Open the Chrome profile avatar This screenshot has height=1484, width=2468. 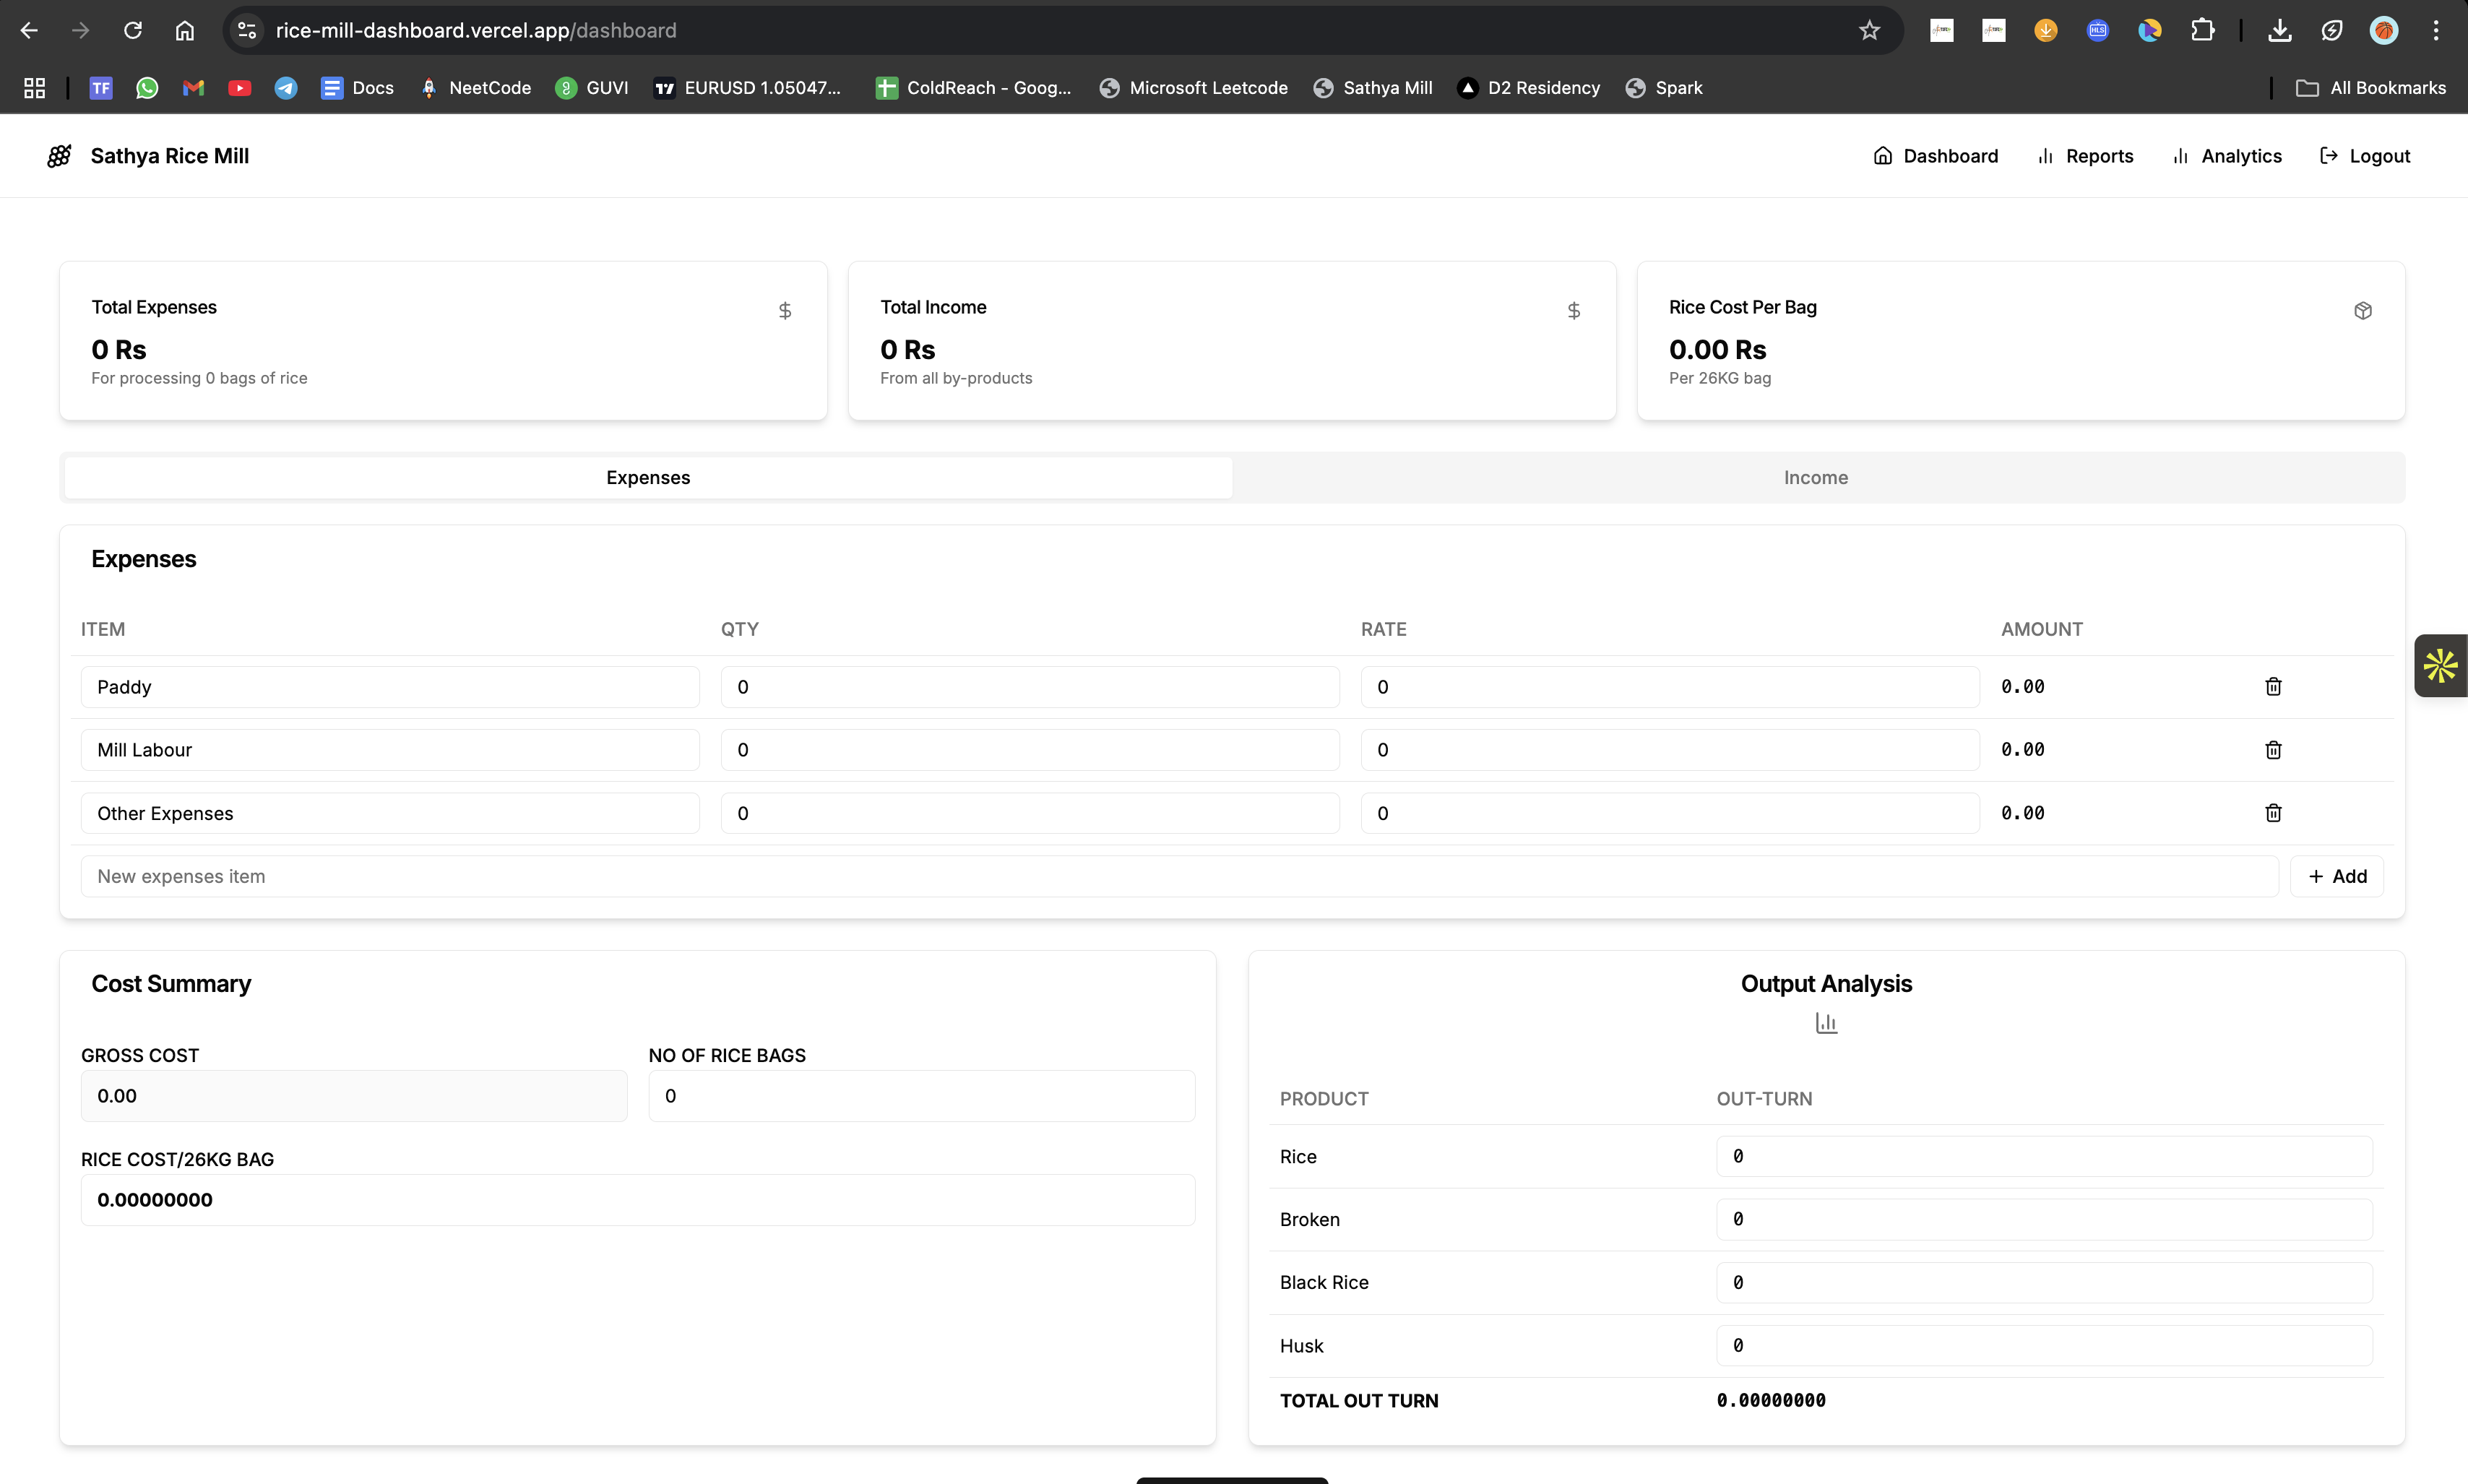pos(2384,31)
